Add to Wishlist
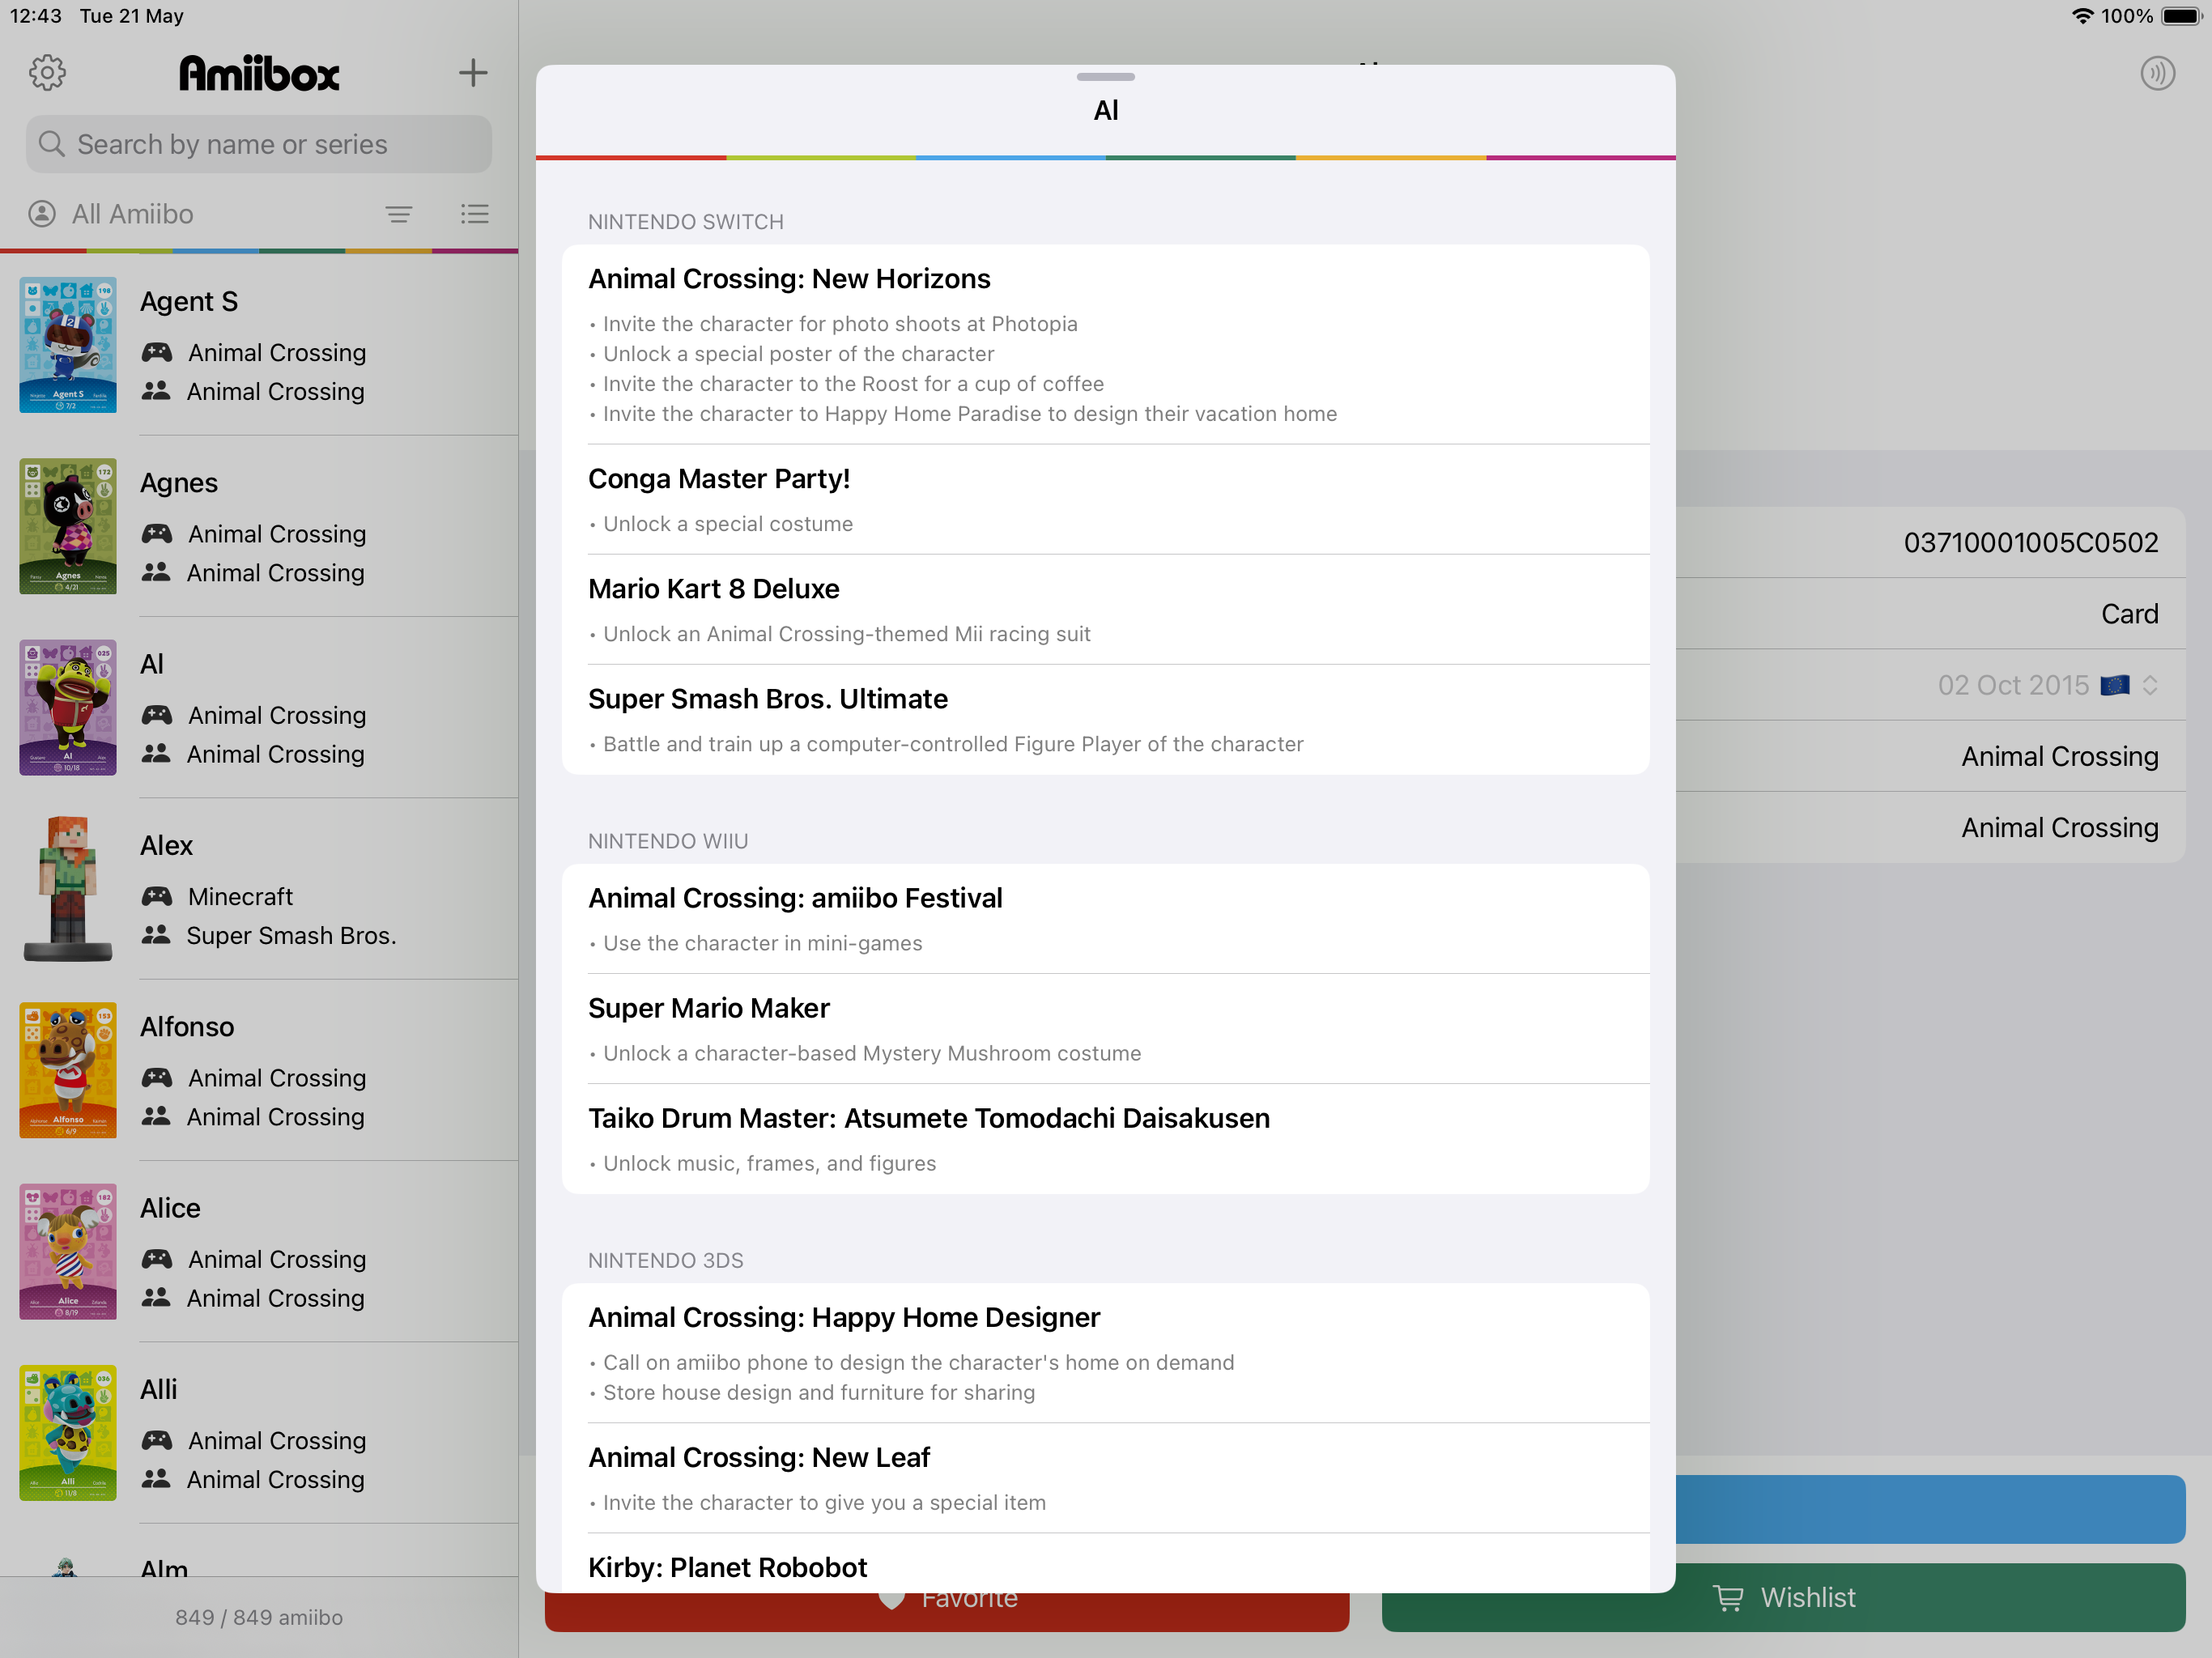 (x=1783, y=1597)
